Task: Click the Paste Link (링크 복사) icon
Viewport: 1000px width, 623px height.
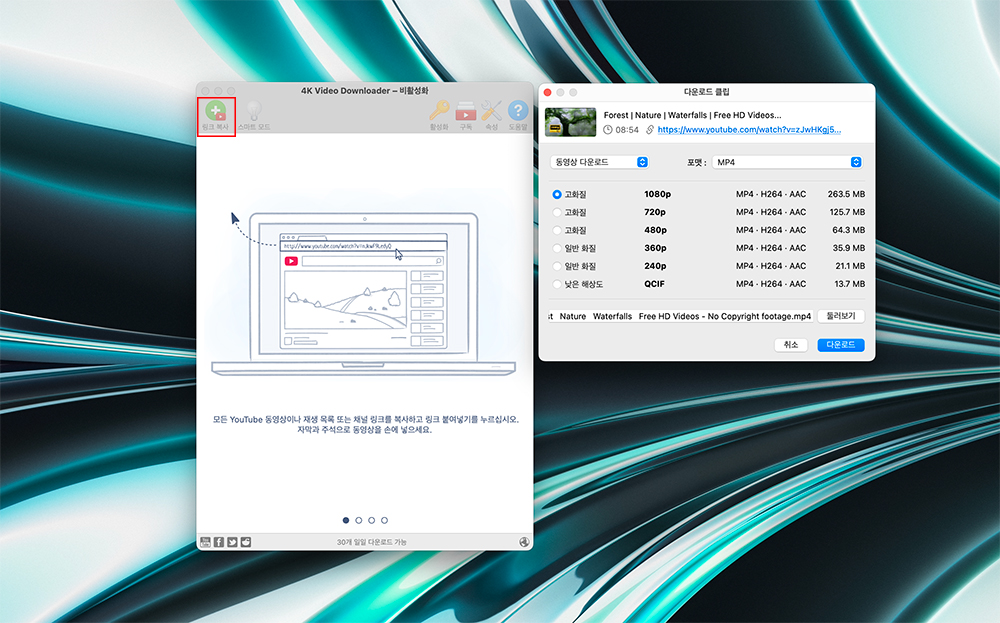Action: coord(216,112)
